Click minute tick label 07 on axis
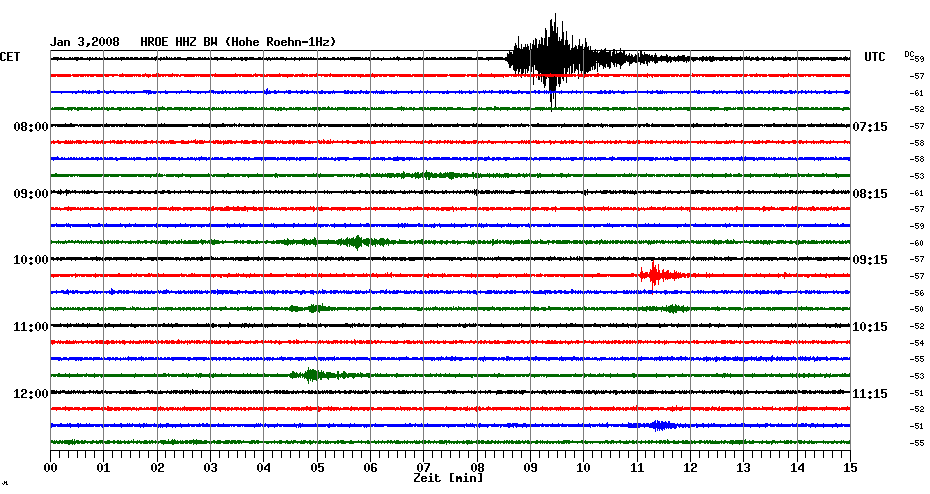Viewport: 930px width, 494px height. pyautogui.click(x=423, y=468)
